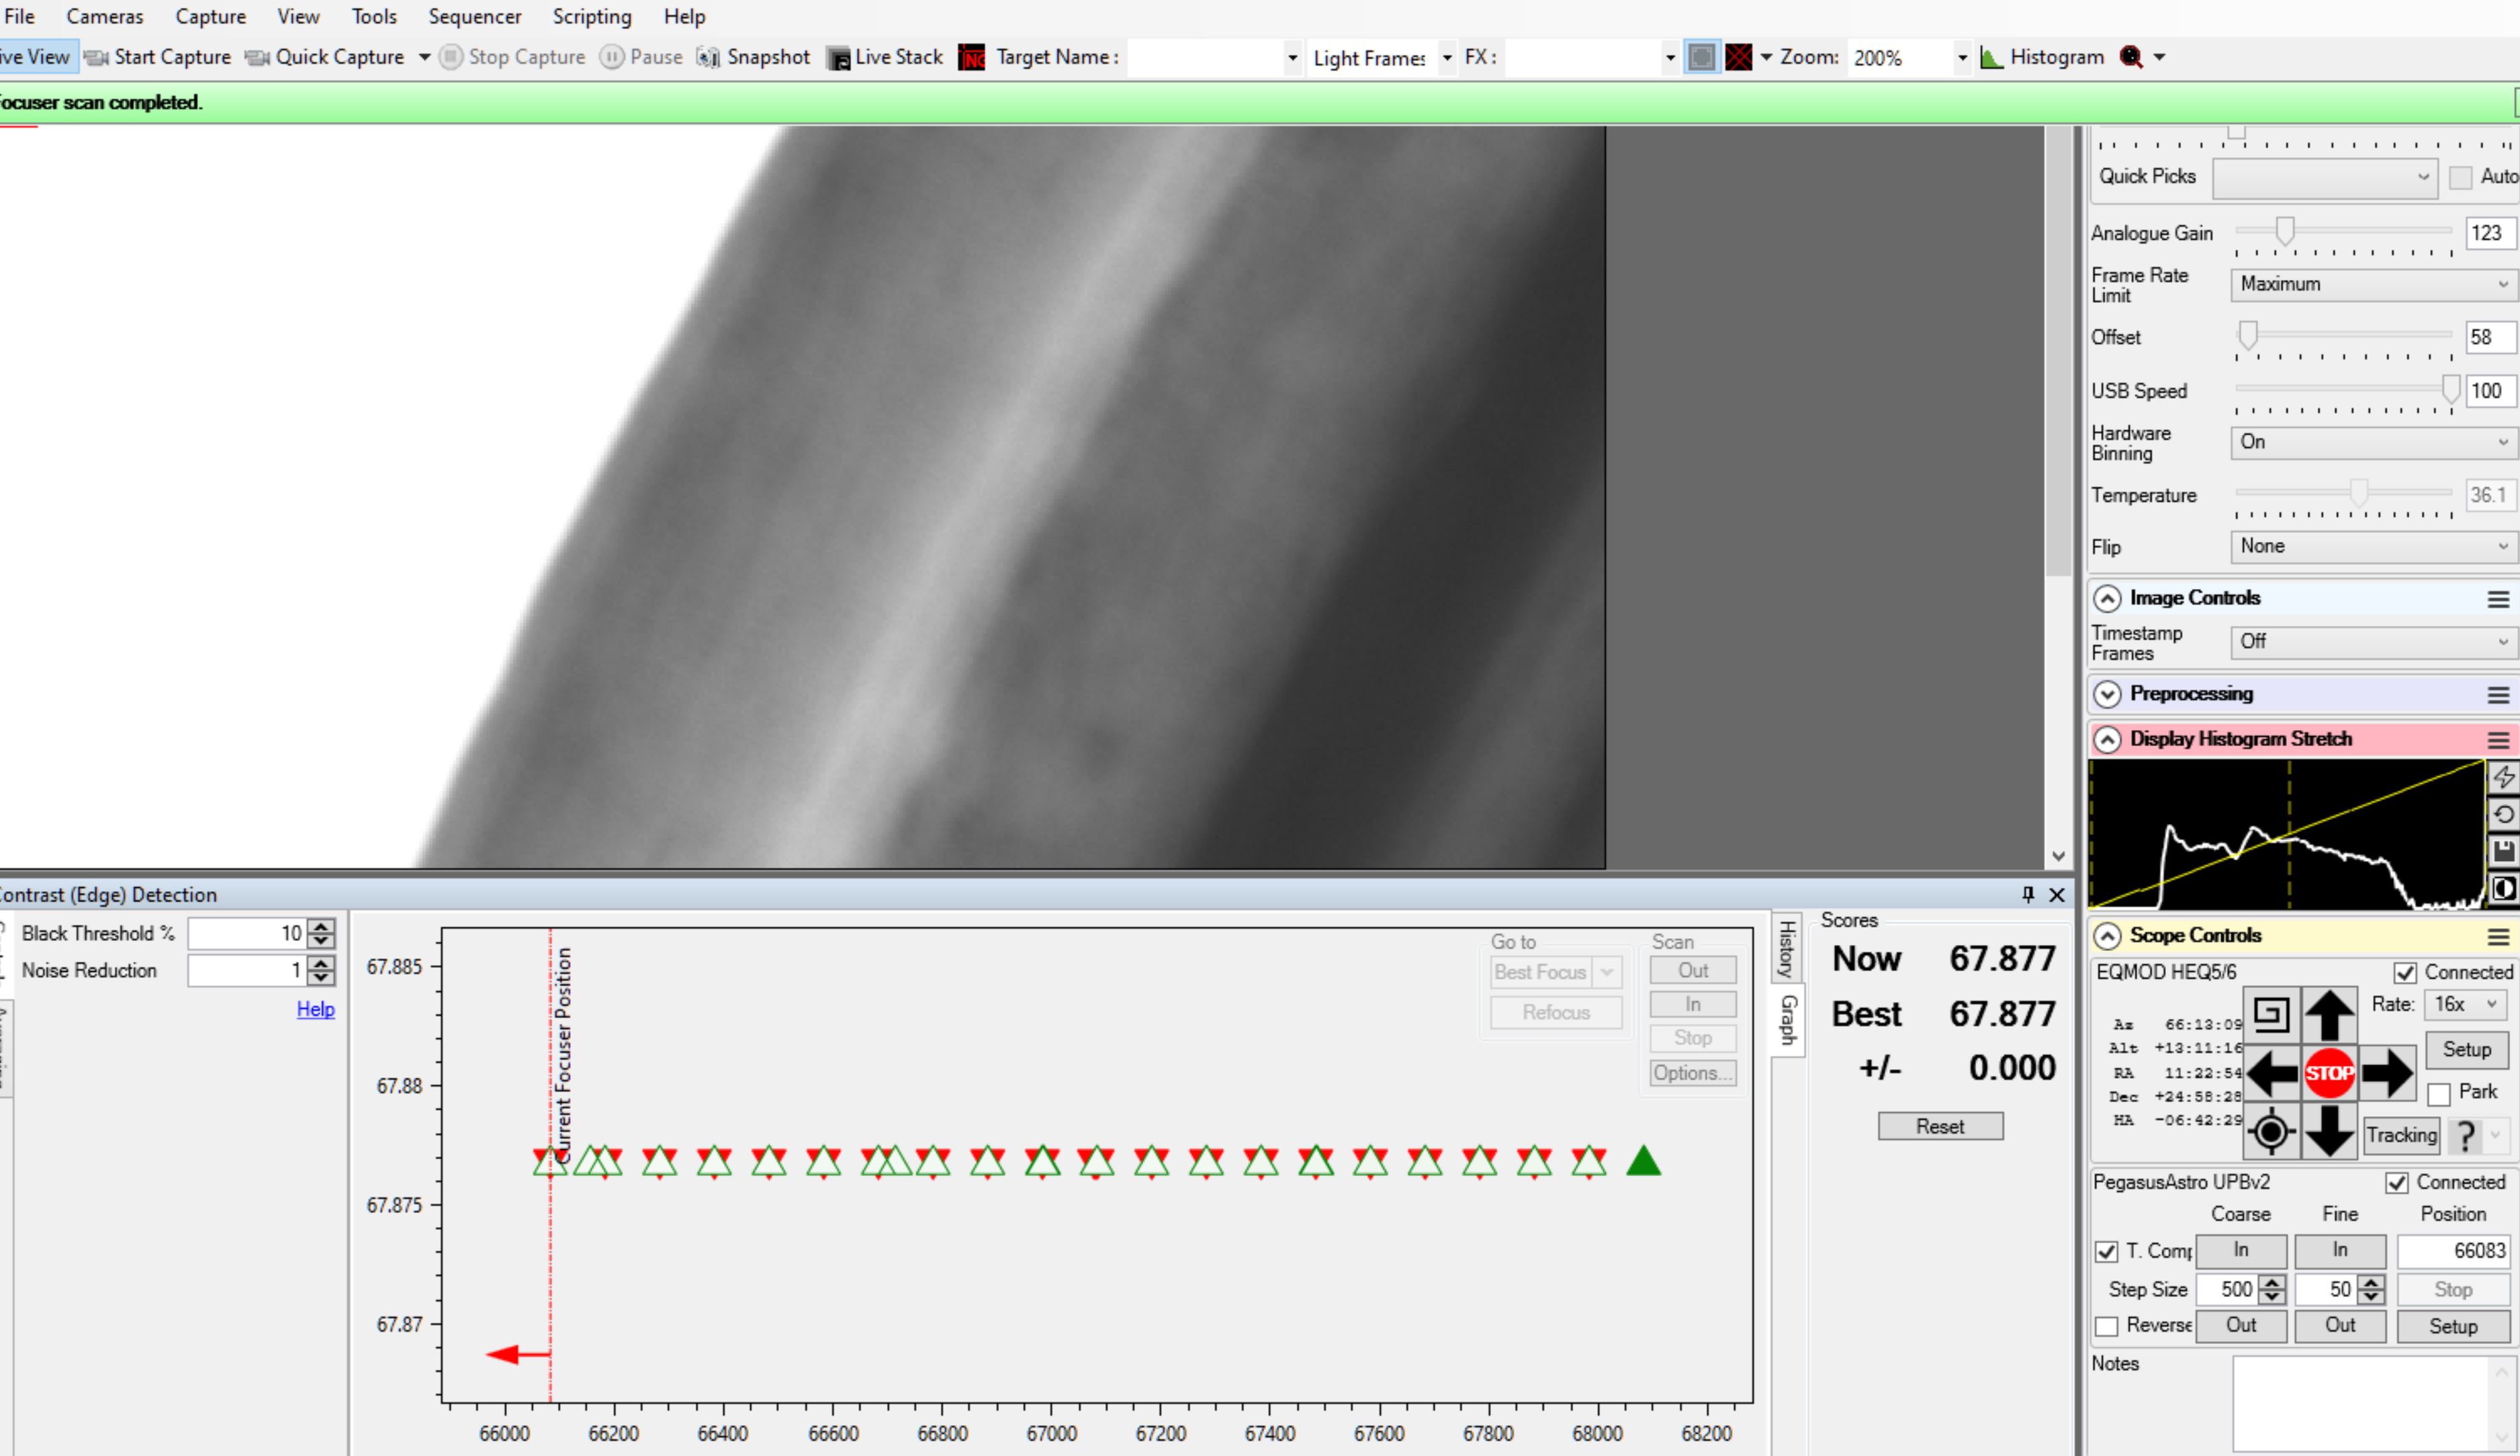Slew the scope right with right arrow
The width and height of the screenshot is (2520, 1456).
2388,1073
